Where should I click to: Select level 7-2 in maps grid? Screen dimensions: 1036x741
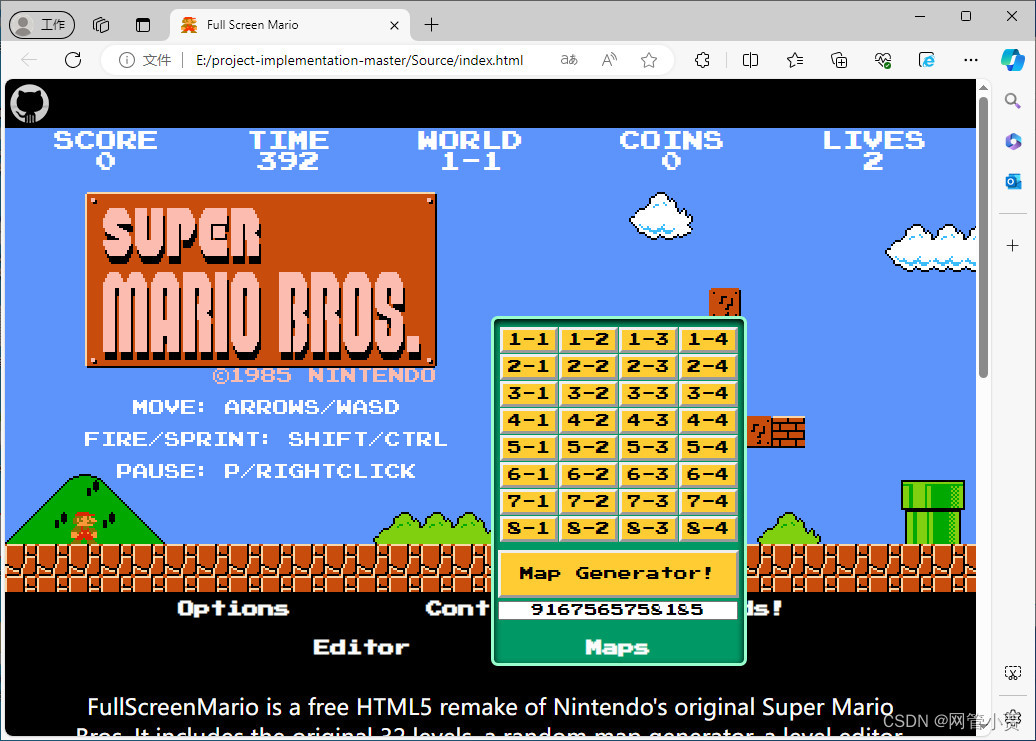(588, 501)
